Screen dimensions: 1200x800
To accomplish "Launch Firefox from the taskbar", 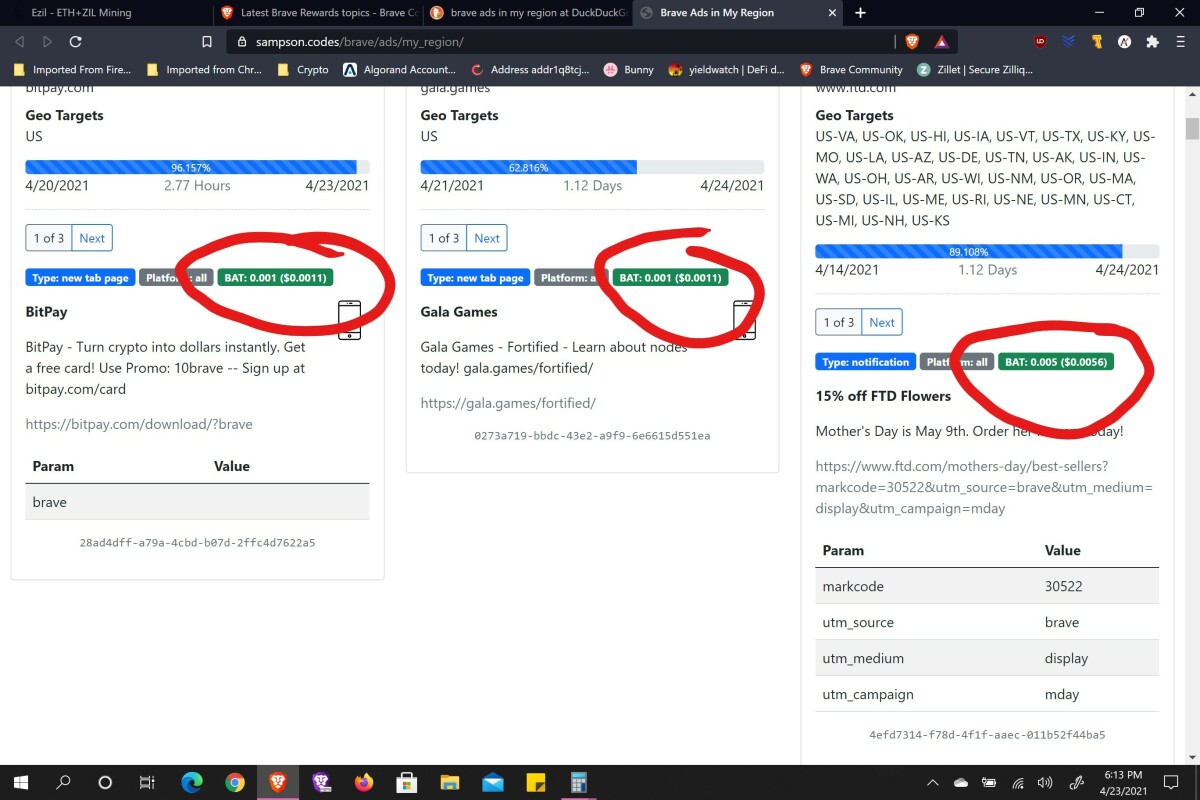I will click(364, 782).
